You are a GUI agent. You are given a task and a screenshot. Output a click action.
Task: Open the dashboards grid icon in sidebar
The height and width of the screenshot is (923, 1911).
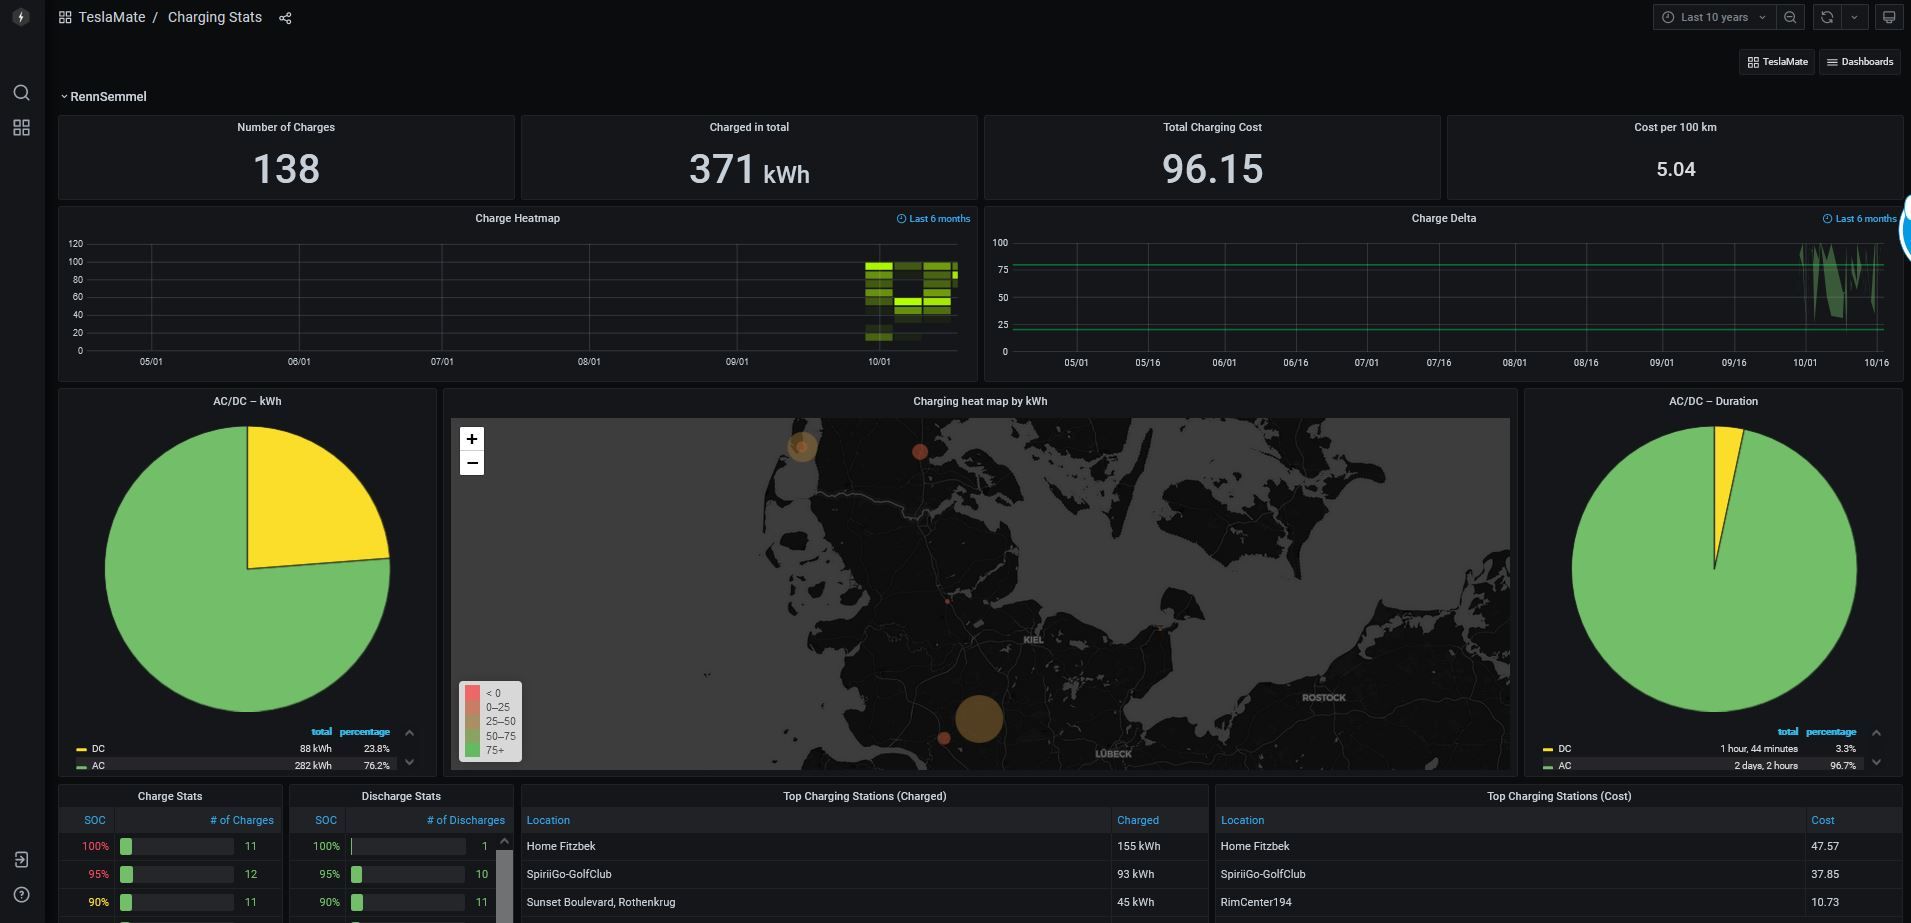[x=21, y=128]
